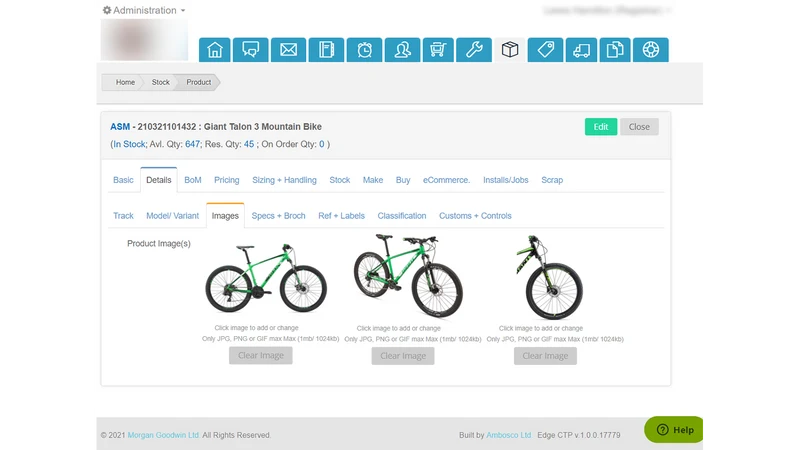Click the ASM product type link
This screenshot has height=450, width=800.
[x=120, y=127]
